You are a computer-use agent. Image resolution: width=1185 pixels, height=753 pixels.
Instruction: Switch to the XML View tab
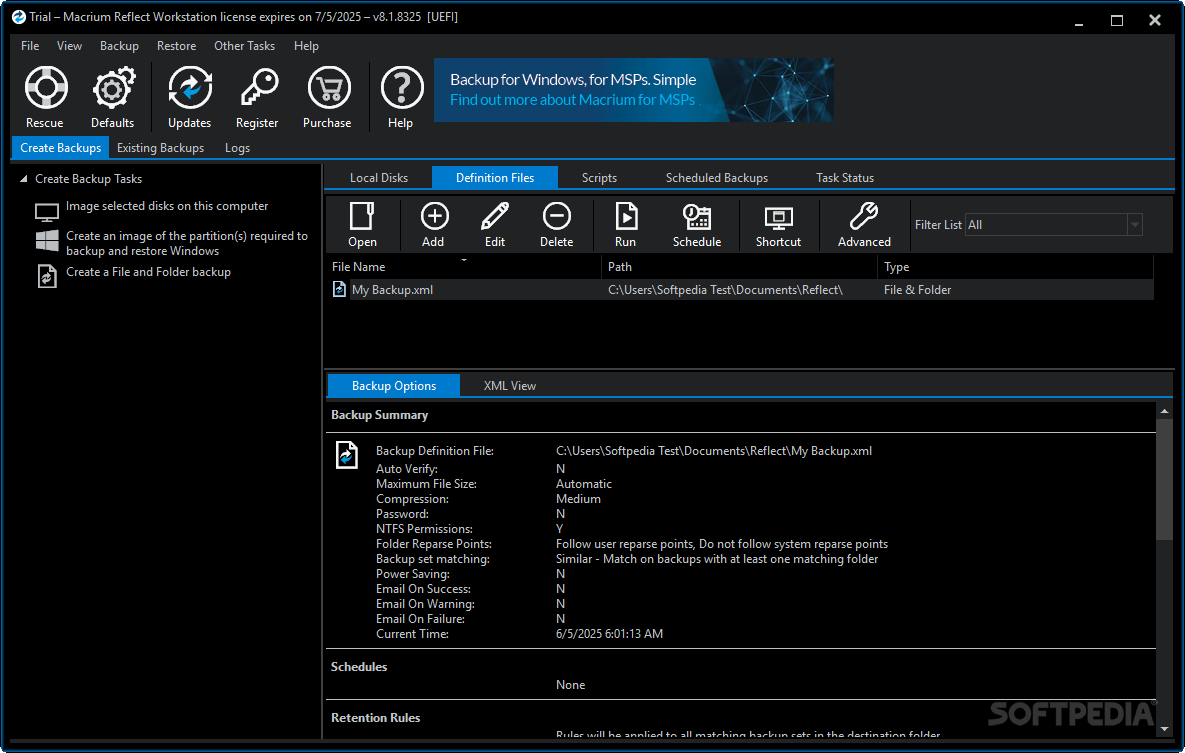pyautogui.click(x=509, y=386)
